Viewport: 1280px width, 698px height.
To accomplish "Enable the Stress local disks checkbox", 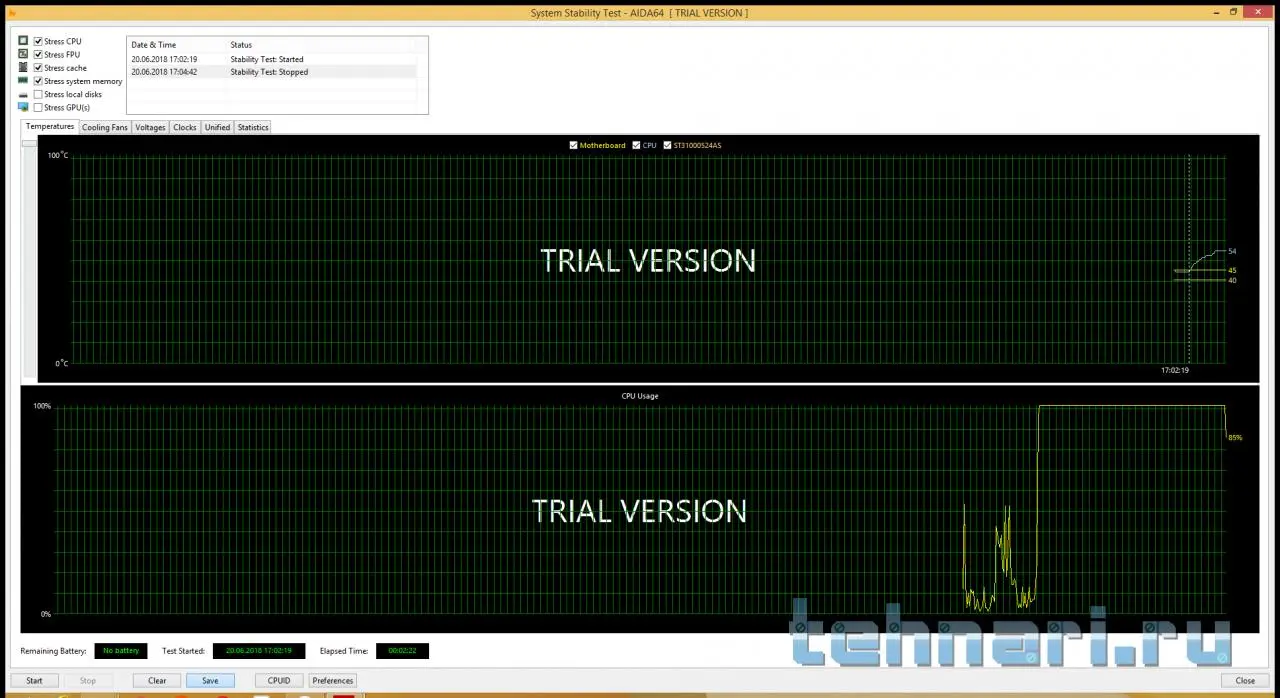I will 38,94.
